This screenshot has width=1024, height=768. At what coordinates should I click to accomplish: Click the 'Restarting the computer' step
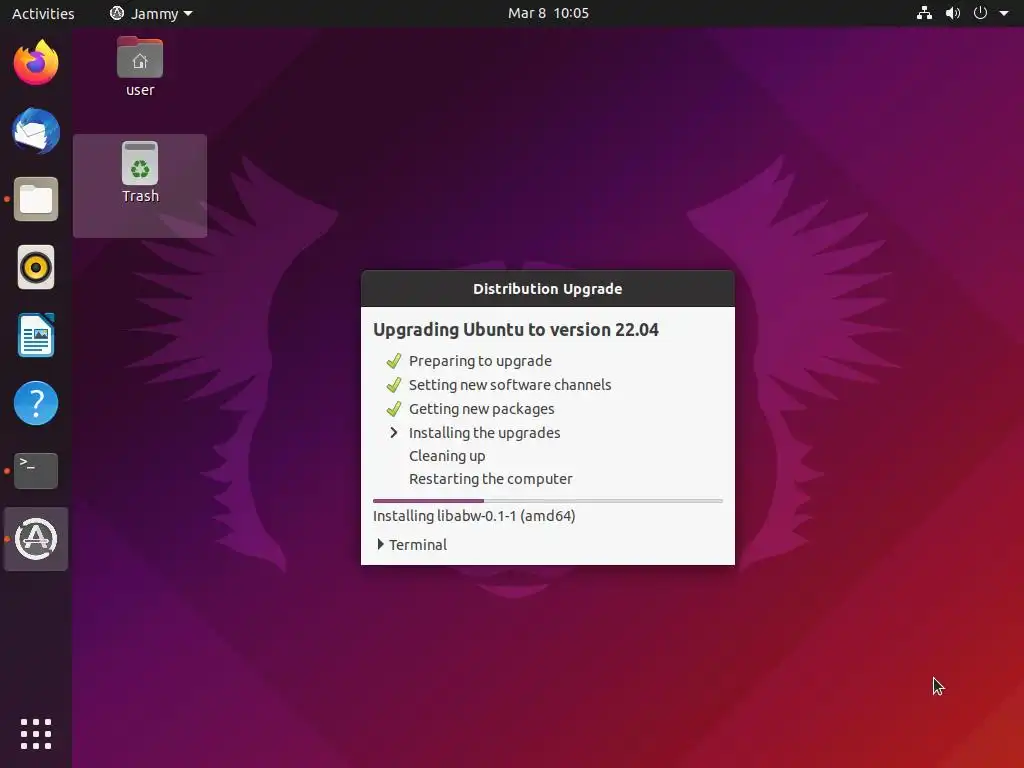tap(490, 479)
